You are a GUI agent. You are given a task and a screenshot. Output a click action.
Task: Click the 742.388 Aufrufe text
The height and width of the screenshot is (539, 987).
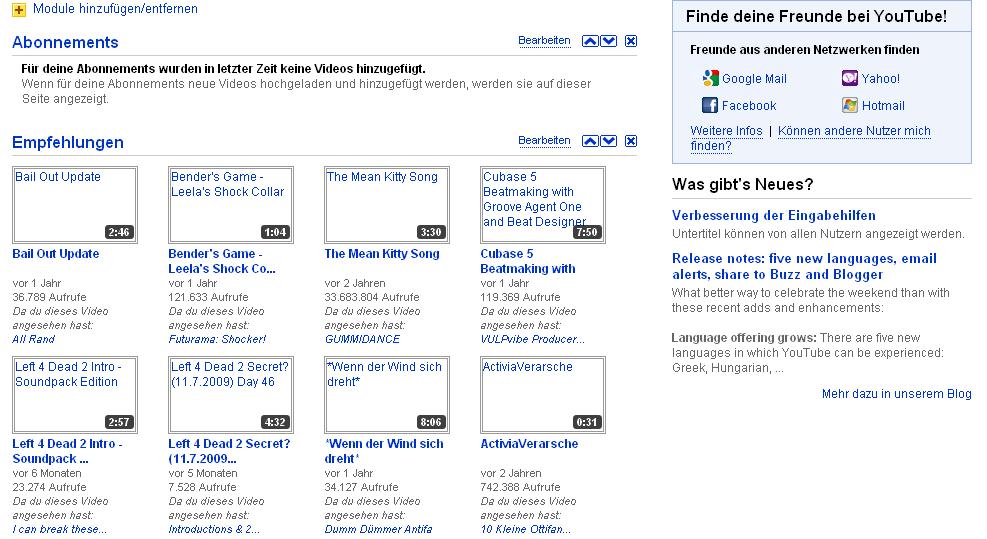[520, 487]
